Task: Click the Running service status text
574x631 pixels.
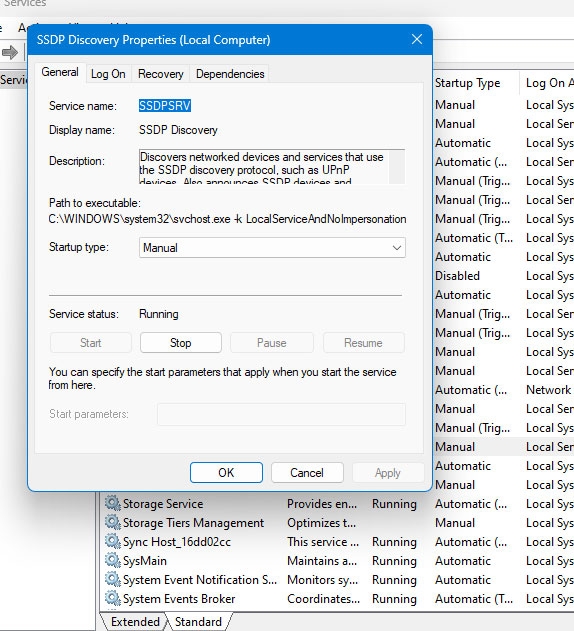Action: (x=159, y=314)
